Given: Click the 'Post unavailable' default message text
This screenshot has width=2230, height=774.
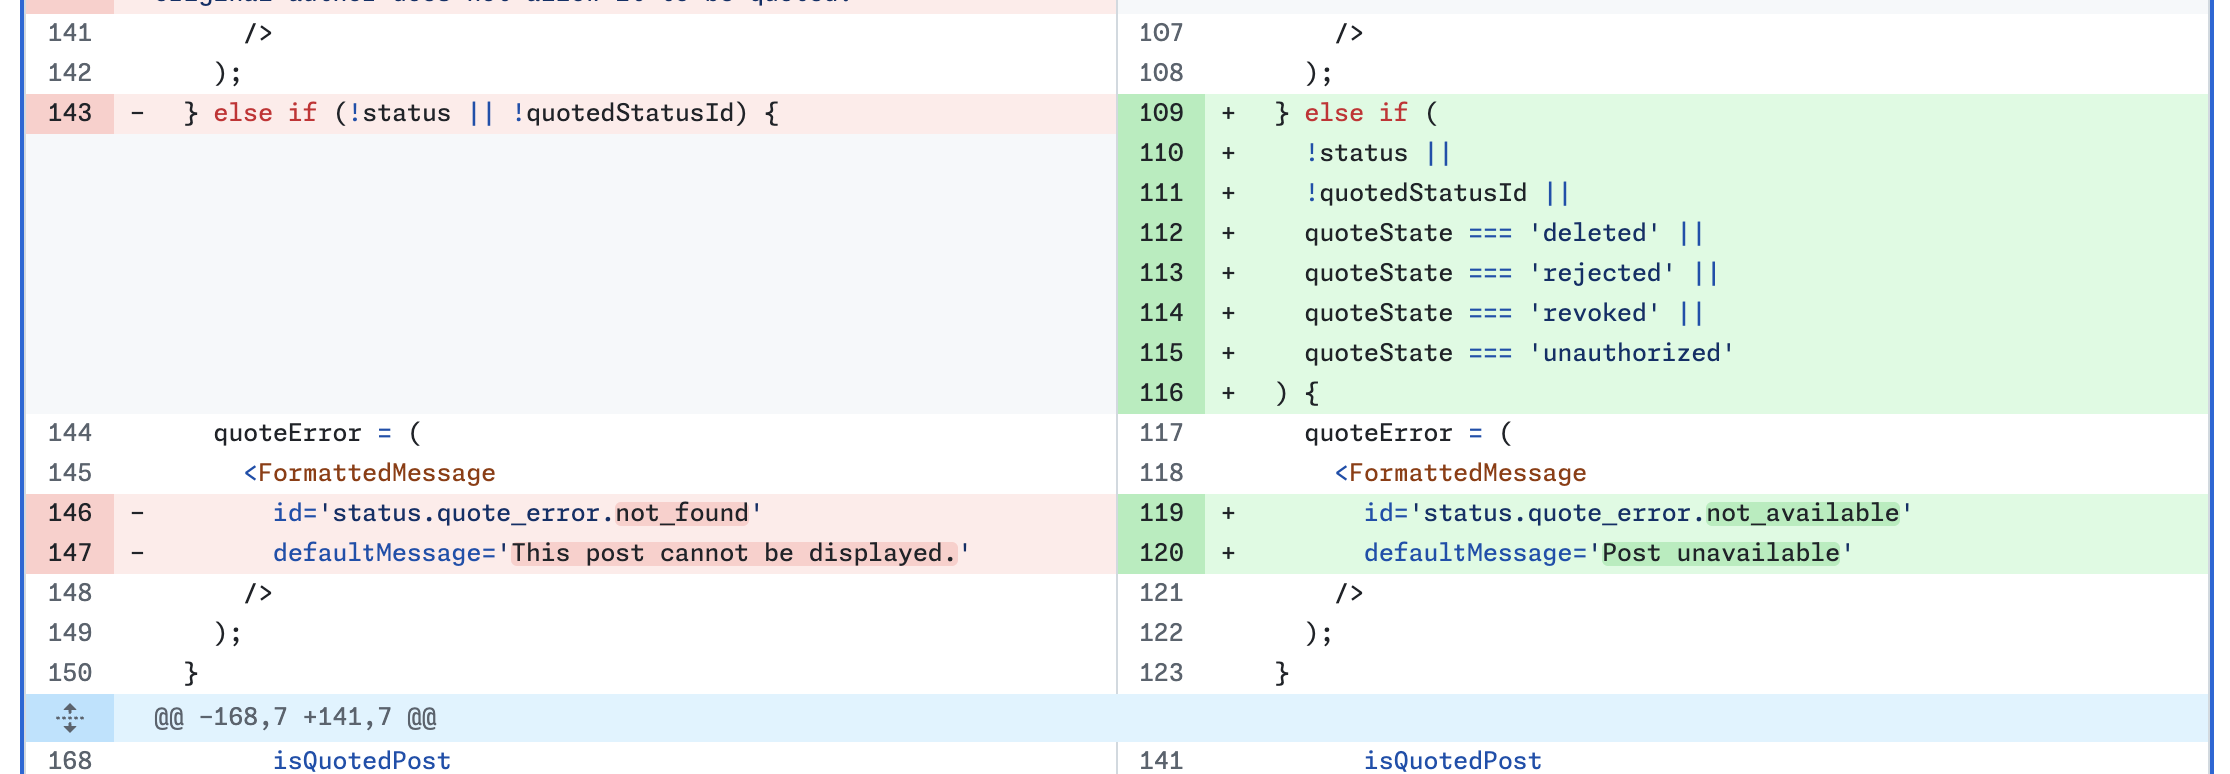Looking at the screenshot, I should pyautogui.click(x=1720, y=553).
